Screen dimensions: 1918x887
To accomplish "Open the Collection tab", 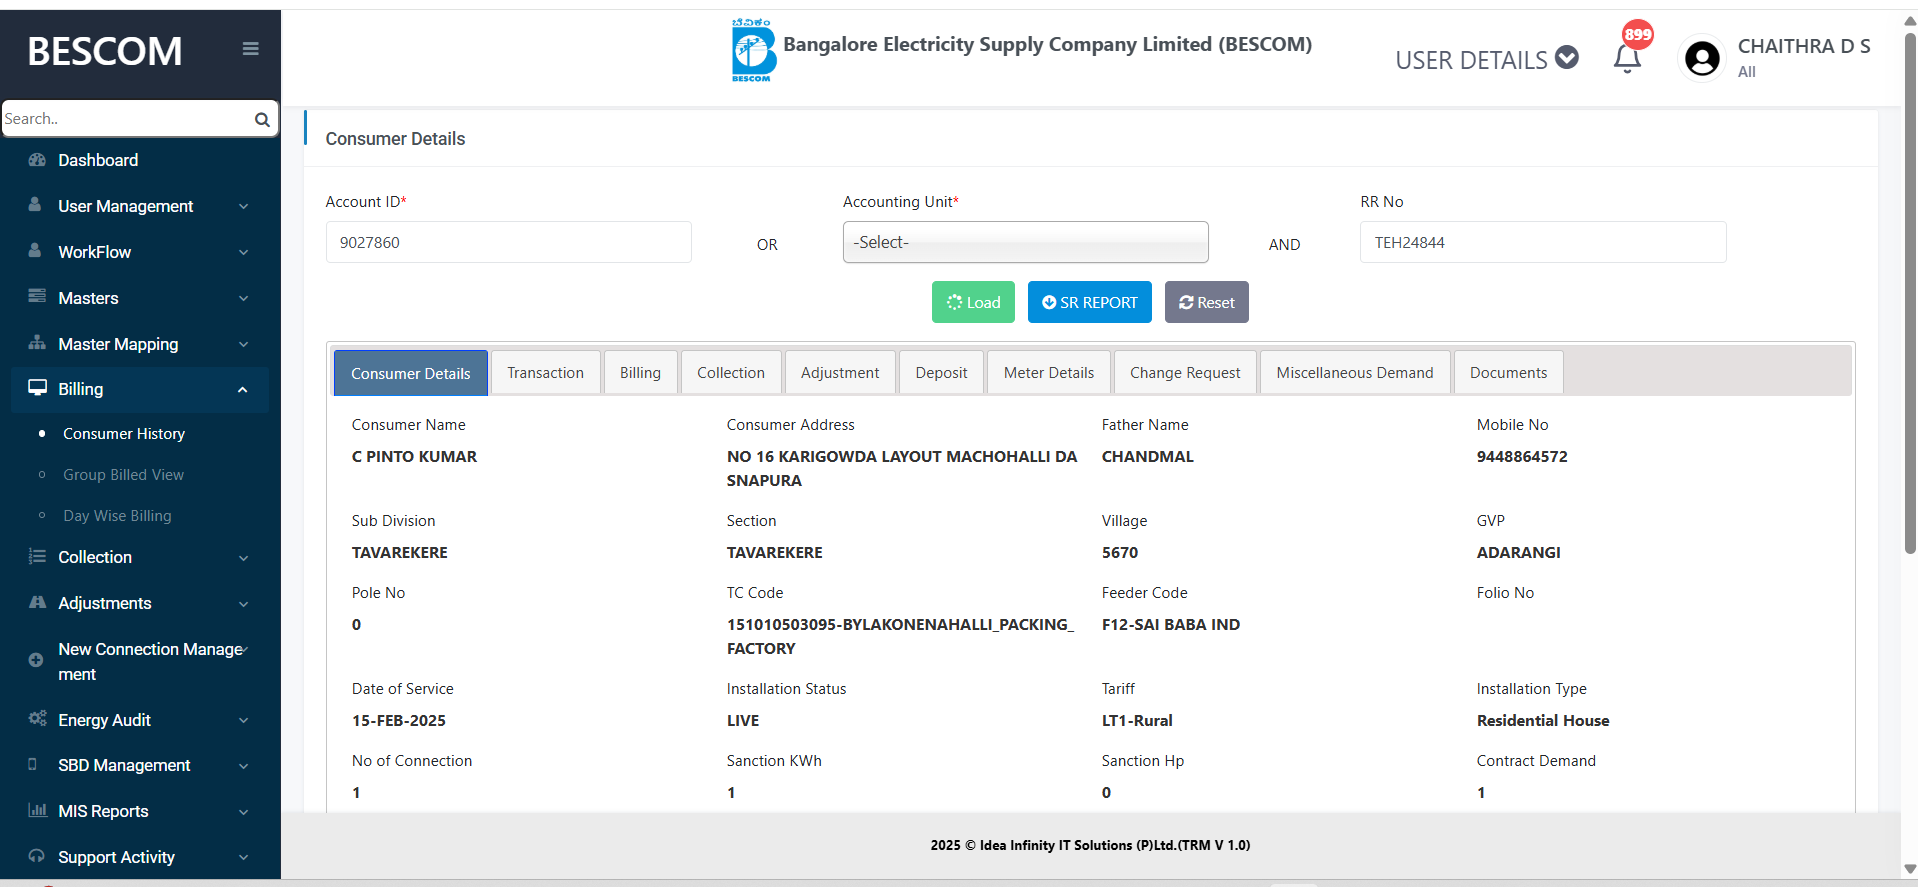I will pos(731,372).
